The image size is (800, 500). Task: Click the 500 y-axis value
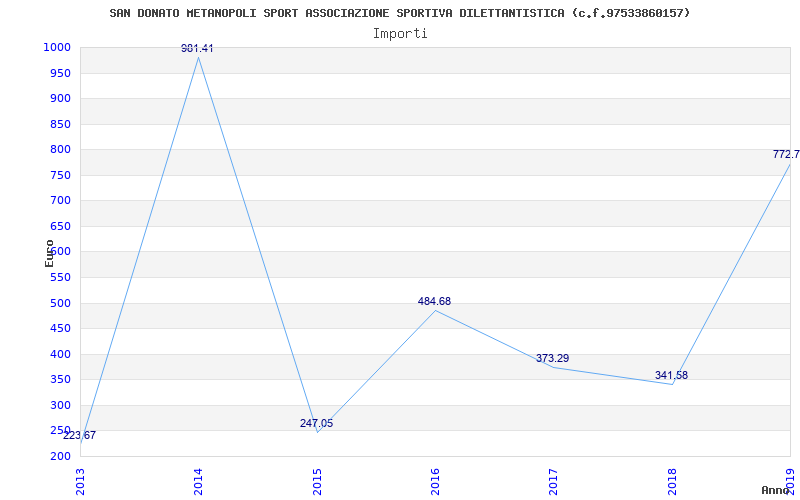pos(60,304)
